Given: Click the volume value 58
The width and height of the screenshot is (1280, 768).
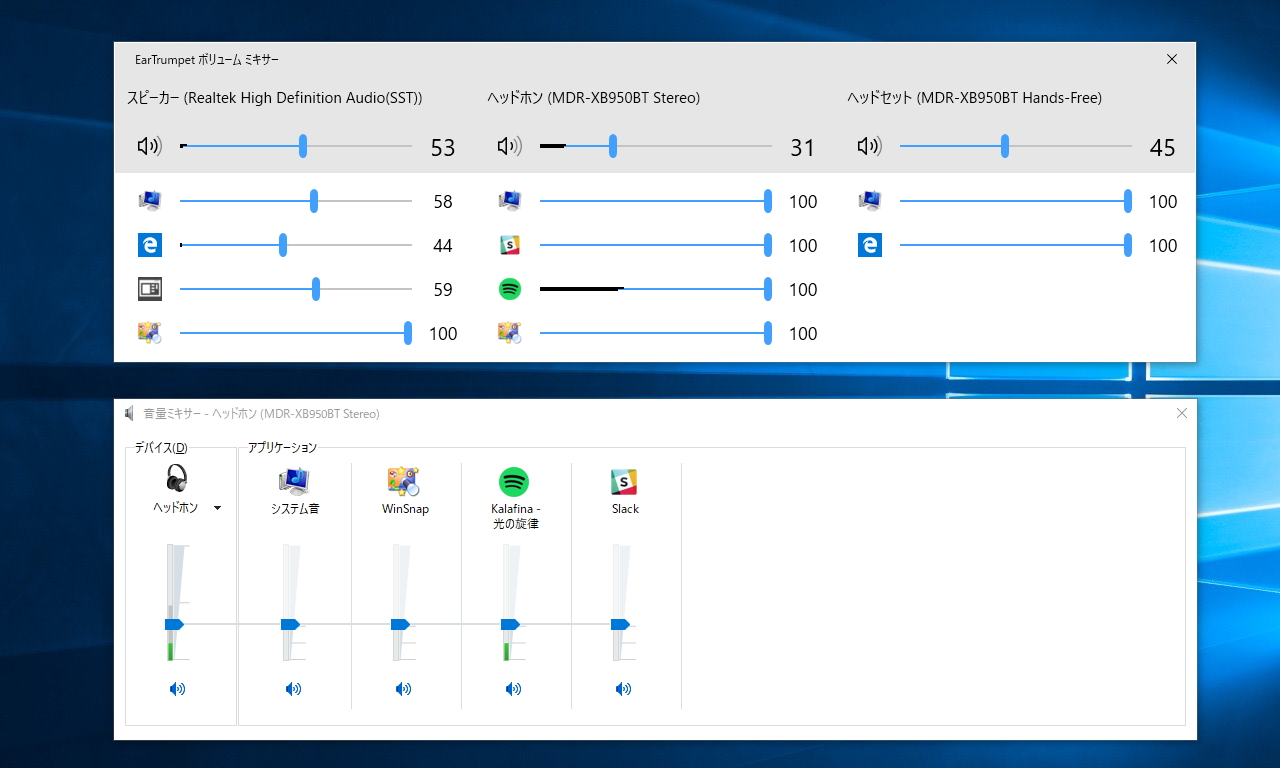Looking at the screenshot, I should tap(443, 202).
